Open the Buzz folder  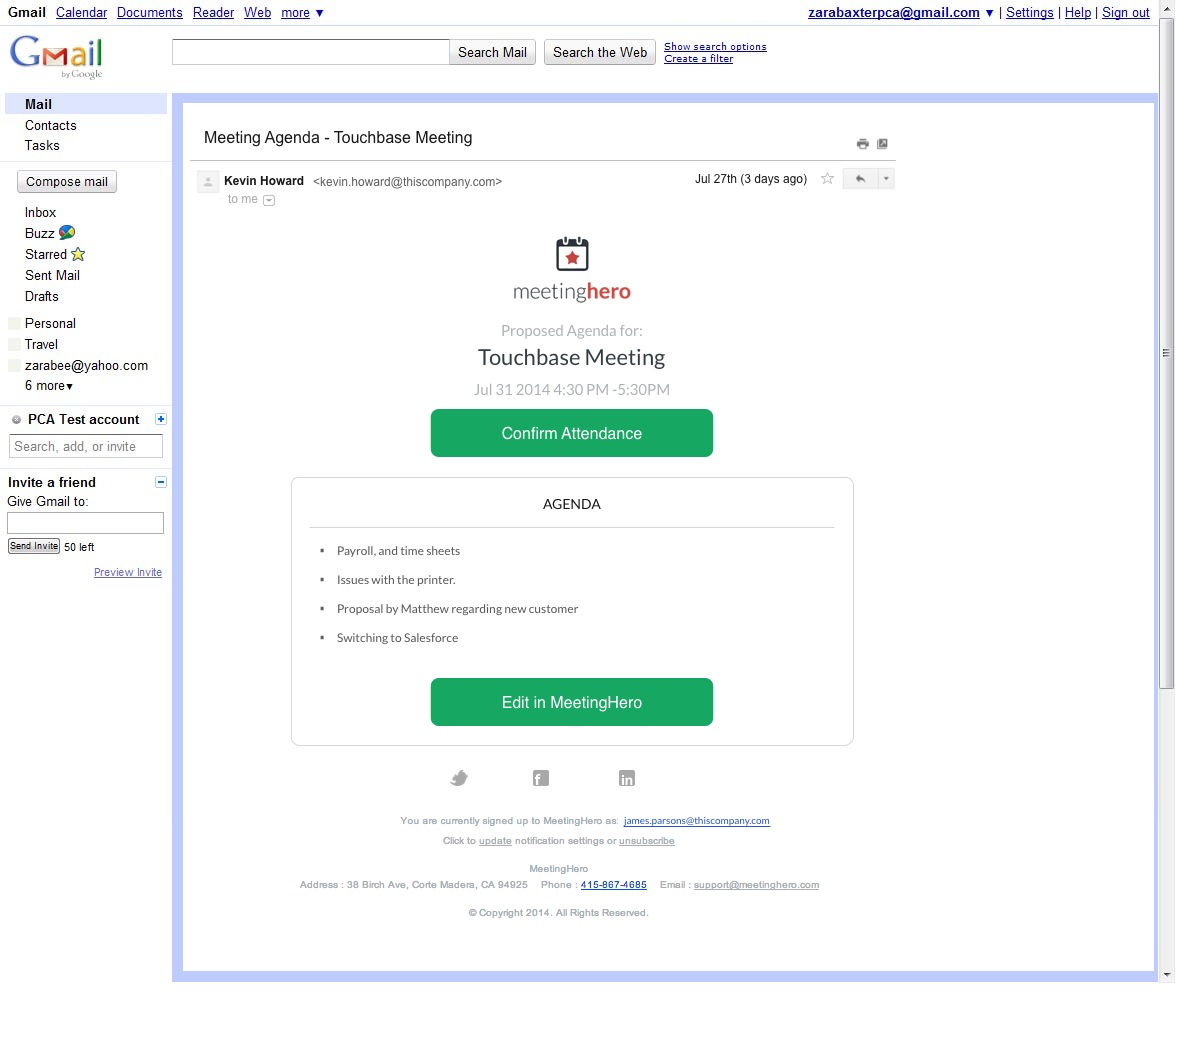point(40,234)
